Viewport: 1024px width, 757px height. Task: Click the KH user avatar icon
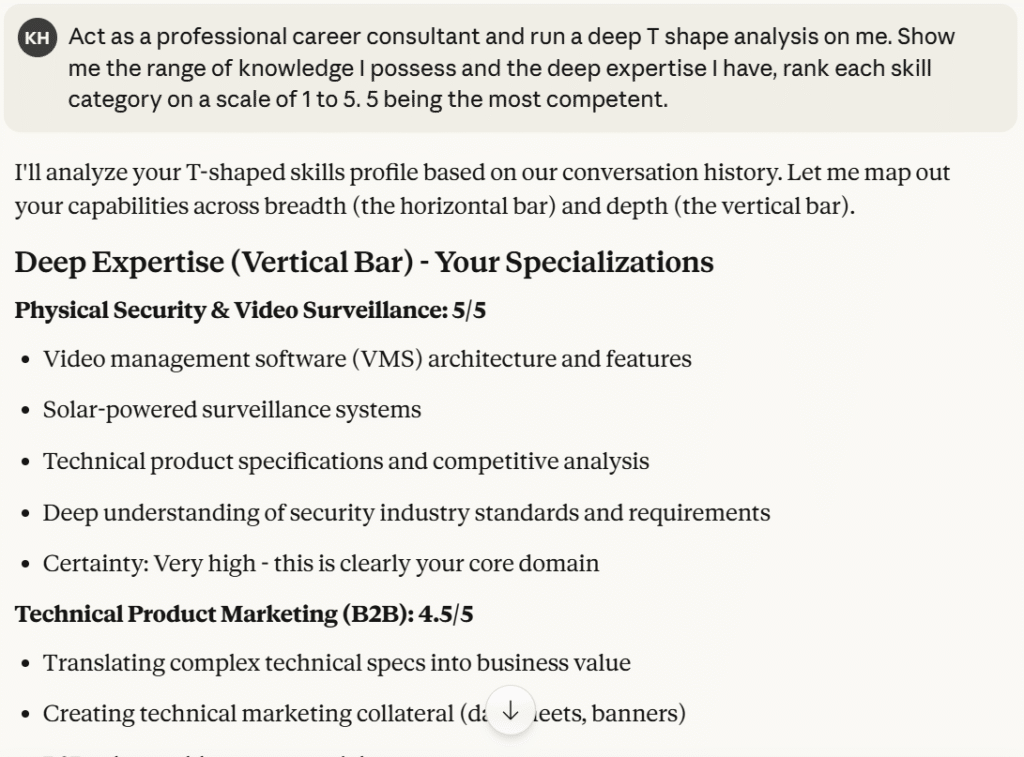coord(37,38)
